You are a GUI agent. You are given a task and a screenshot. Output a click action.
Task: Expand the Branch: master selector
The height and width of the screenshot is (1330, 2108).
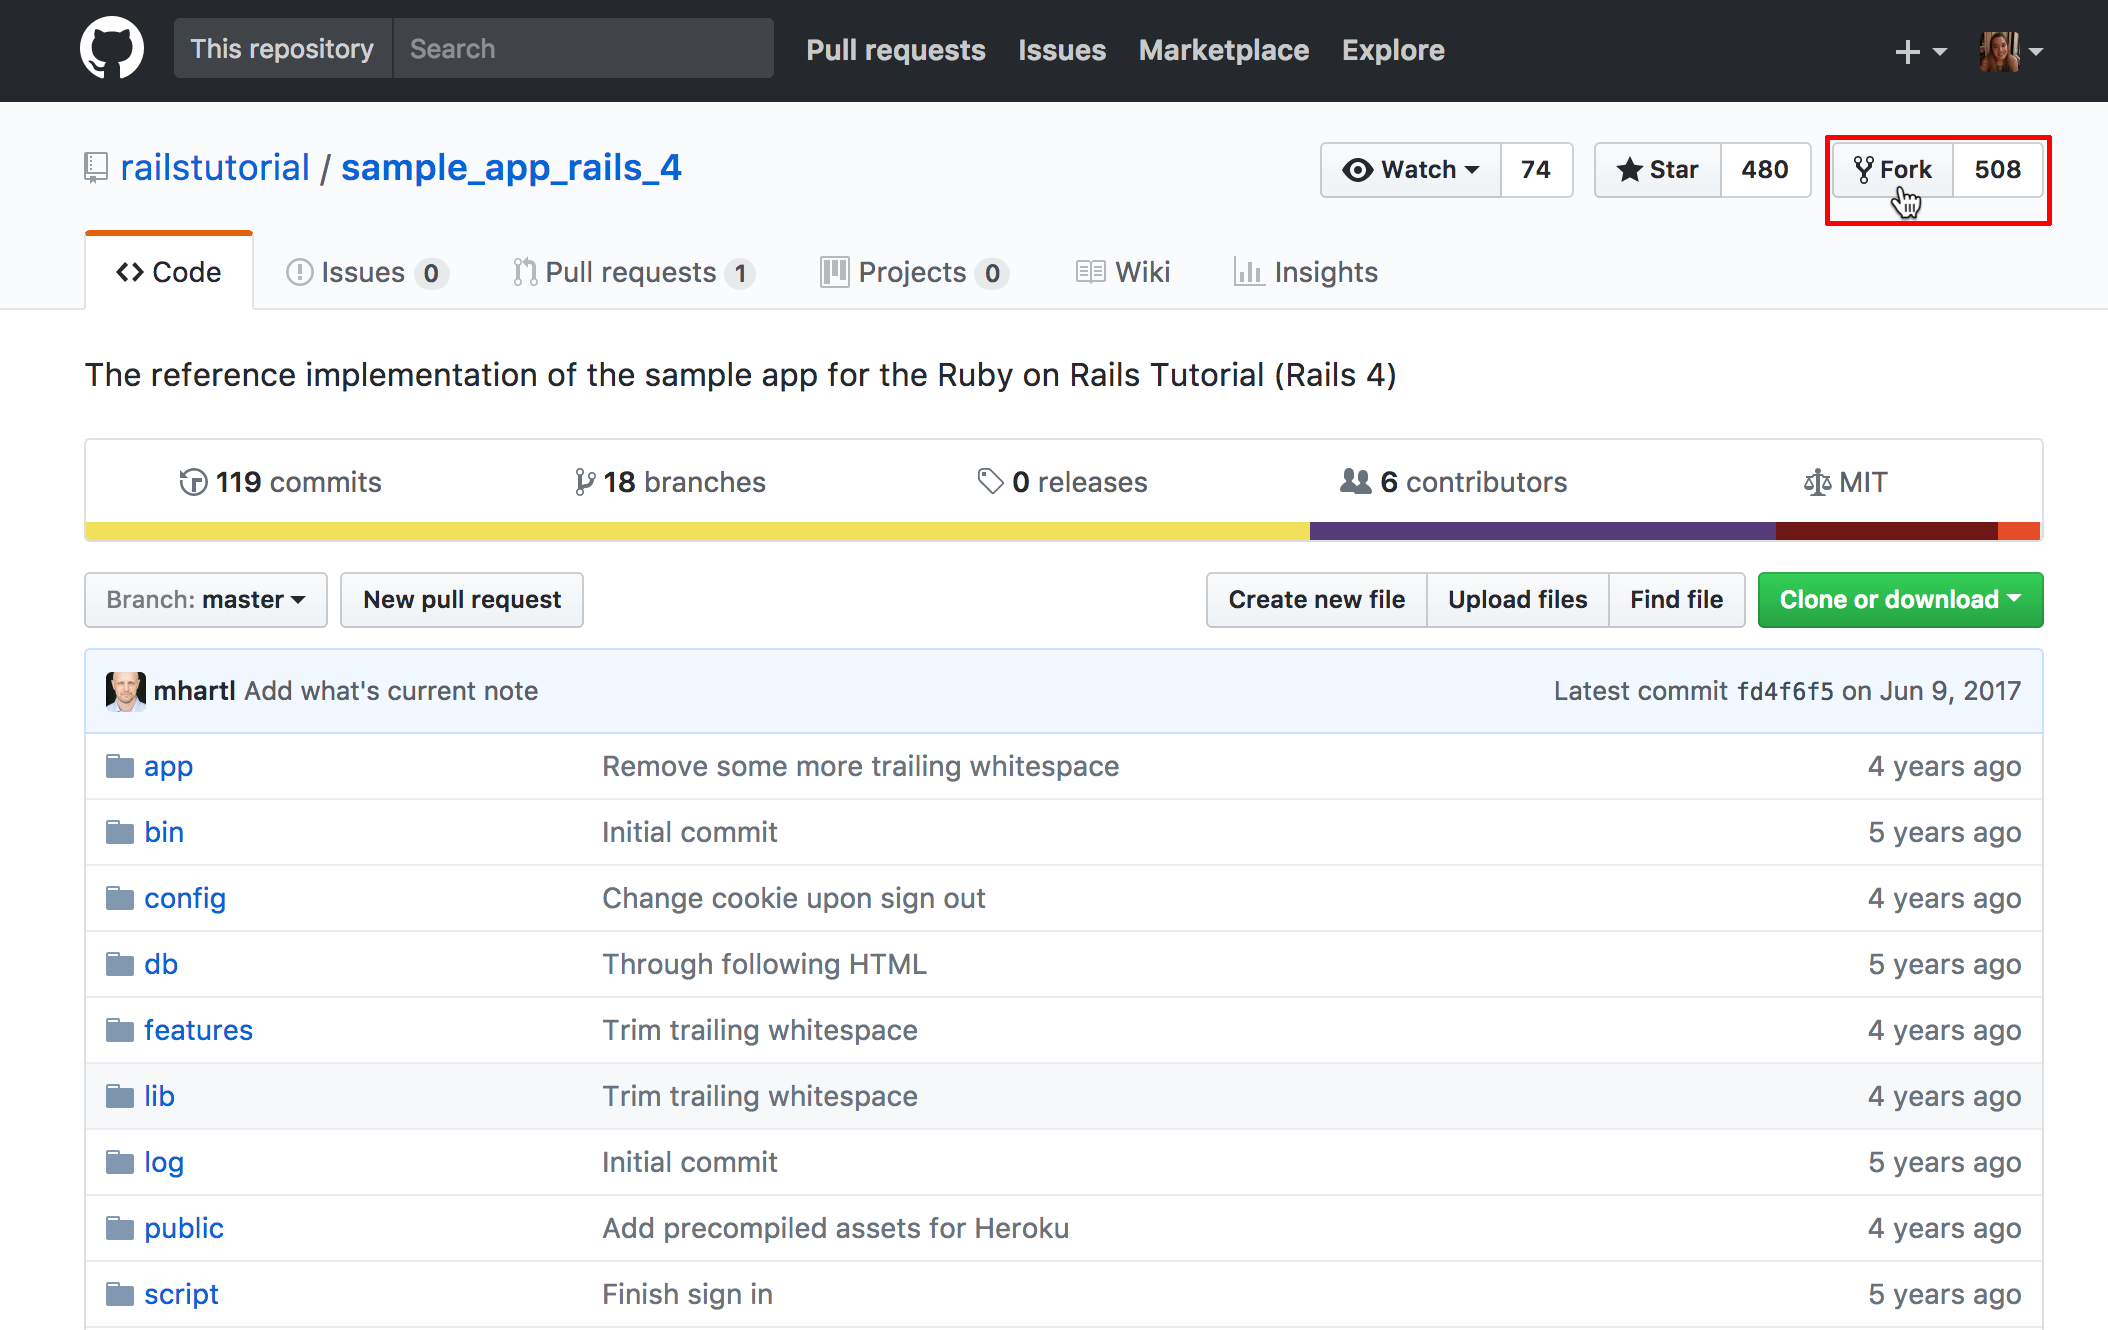[x=206, y=600]
